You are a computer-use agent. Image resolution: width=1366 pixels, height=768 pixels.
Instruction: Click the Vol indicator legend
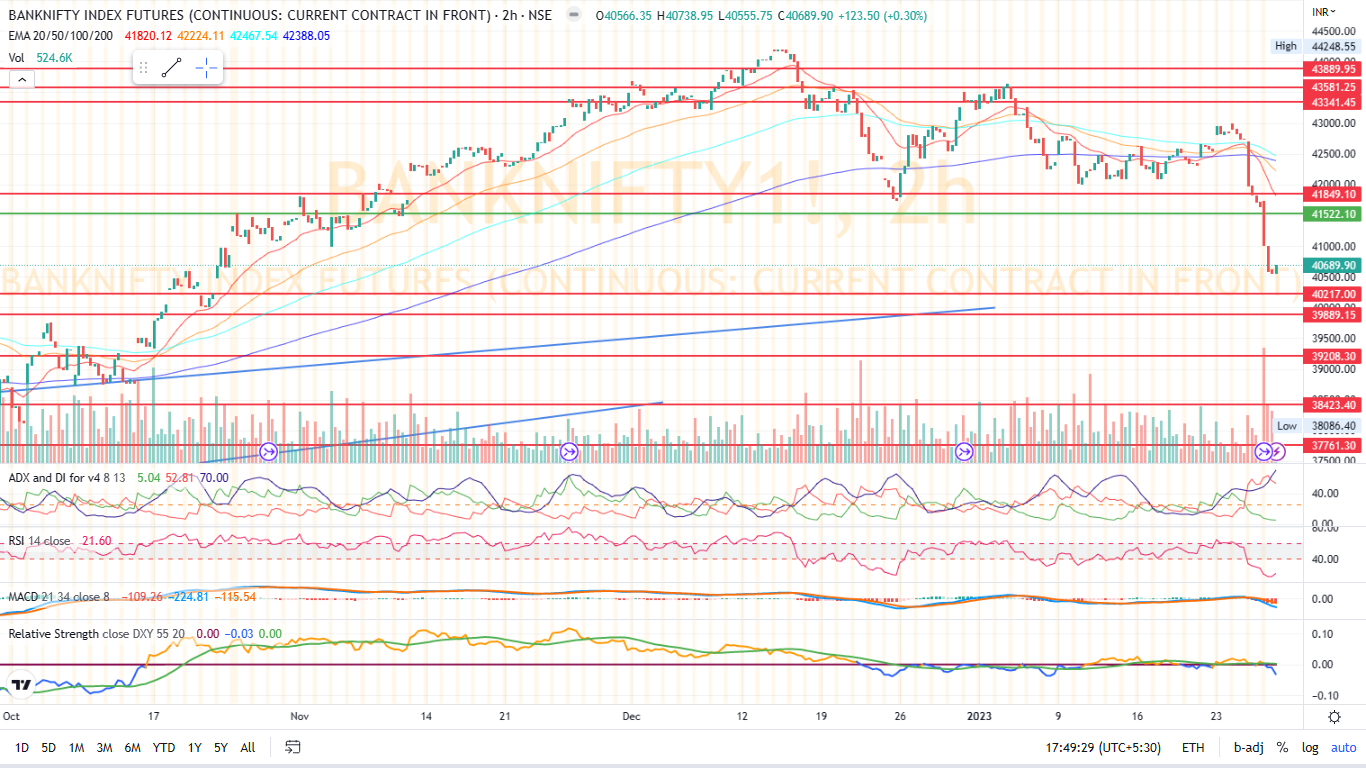pyautogui.click(x=16, y=58)
